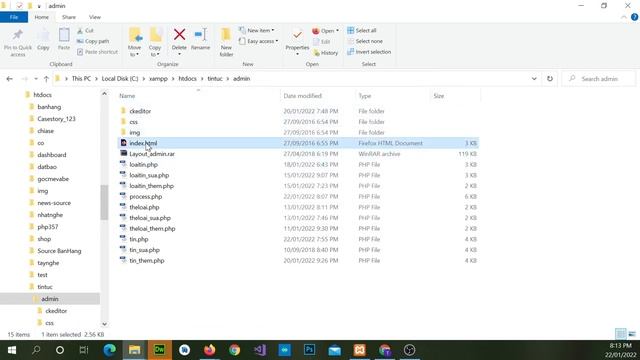Select the ckeditor folder in file list
The image size is (640, 360).
click(140, 111)
